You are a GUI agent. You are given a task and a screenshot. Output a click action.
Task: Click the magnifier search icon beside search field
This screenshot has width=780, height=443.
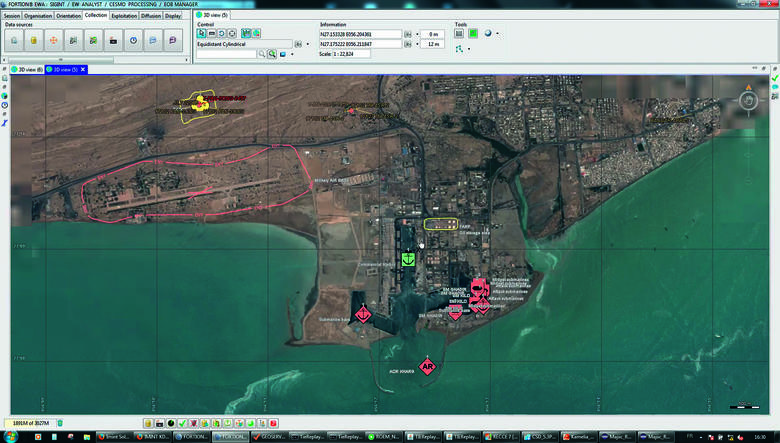point(261,54)
